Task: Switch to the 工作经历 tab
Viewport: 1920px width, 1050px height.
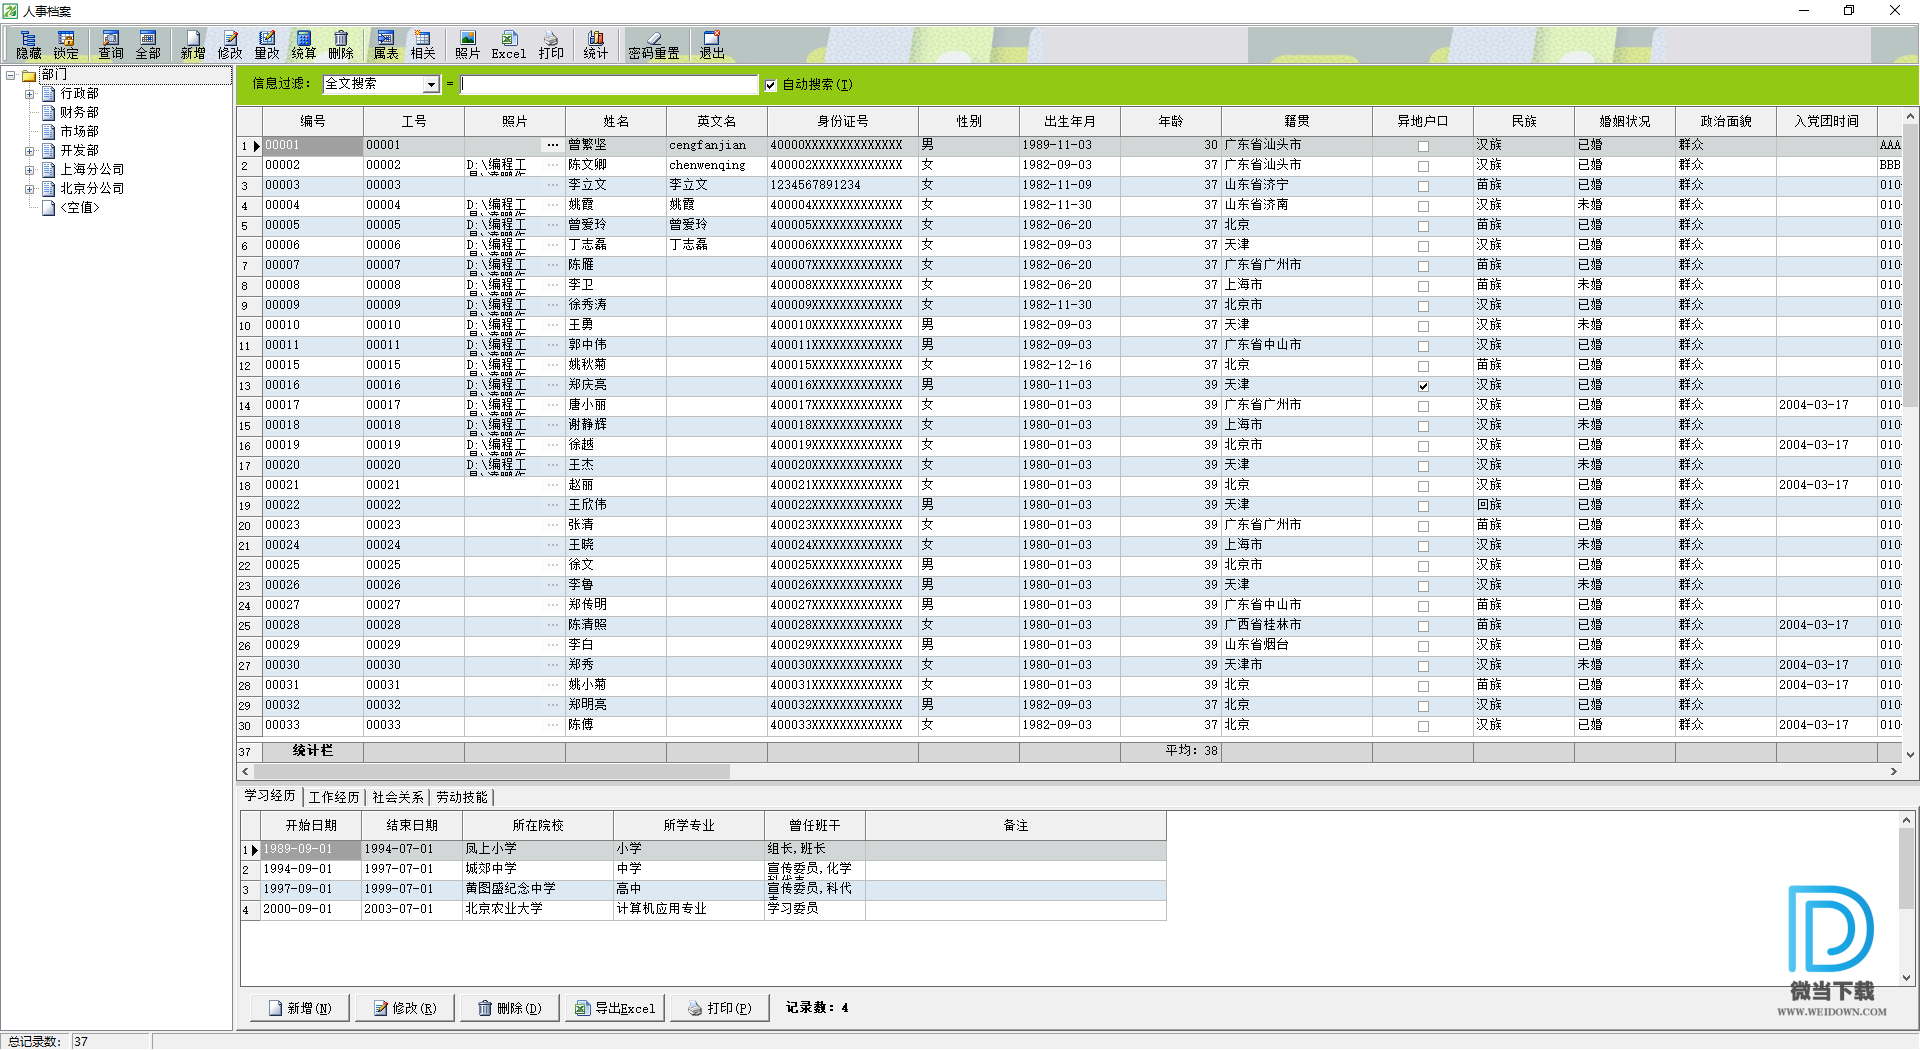Action: 334,797
